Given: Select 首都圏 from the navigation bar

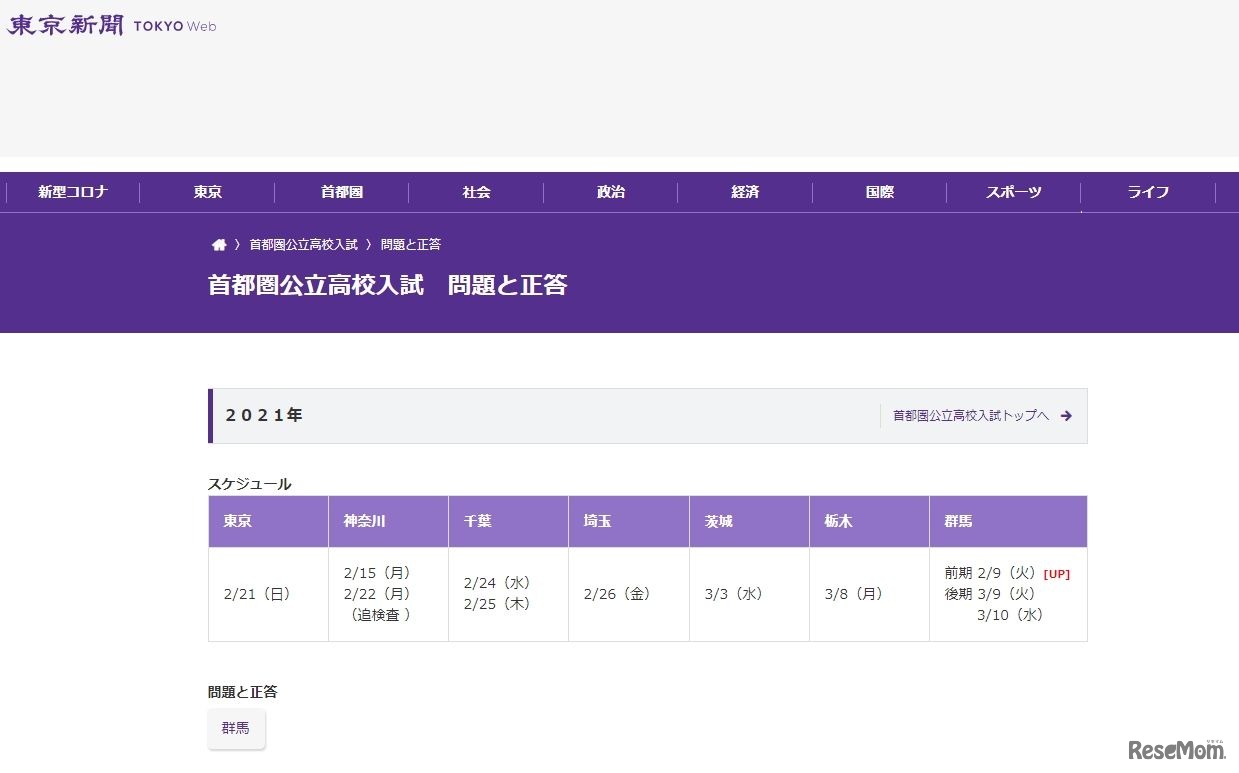Looking at the screenshot, I should click(341, 192).
